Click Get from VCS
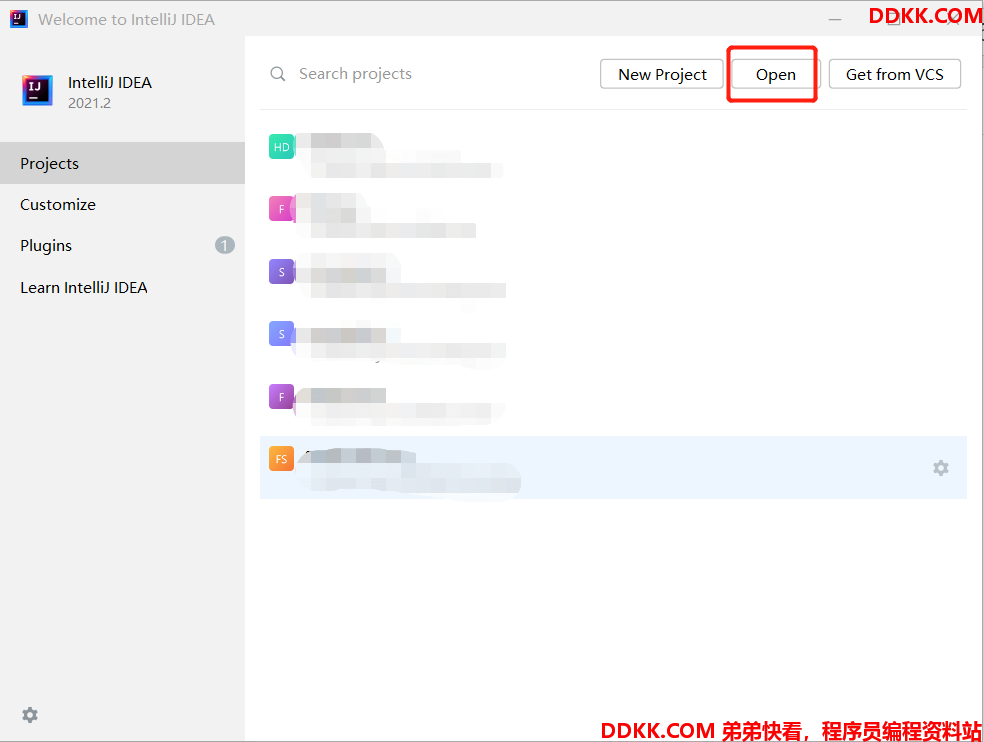The height and width of the screenshot is (742, 984). click(895, 74)
